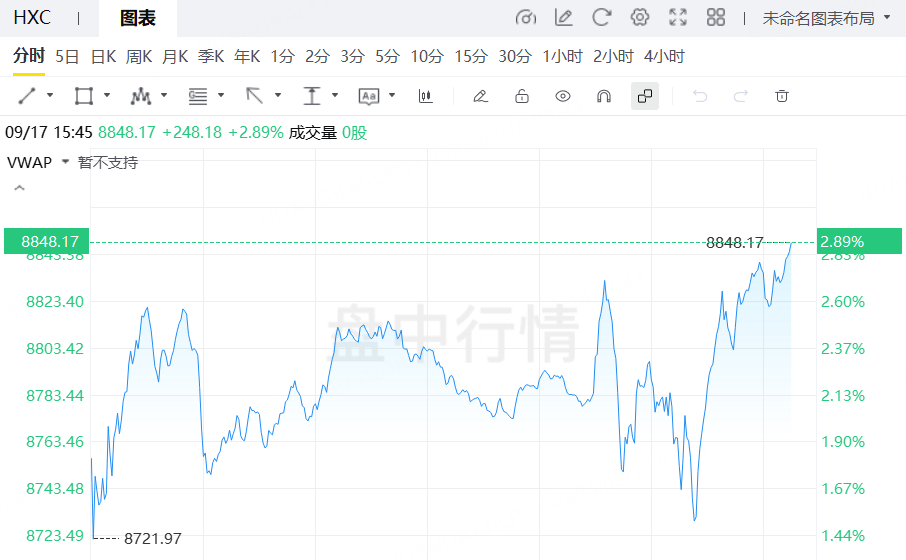Viewport: 906px width, 560px height.
Task: Toggle drawings visibility with eye icon
Action: coord(563,96)
